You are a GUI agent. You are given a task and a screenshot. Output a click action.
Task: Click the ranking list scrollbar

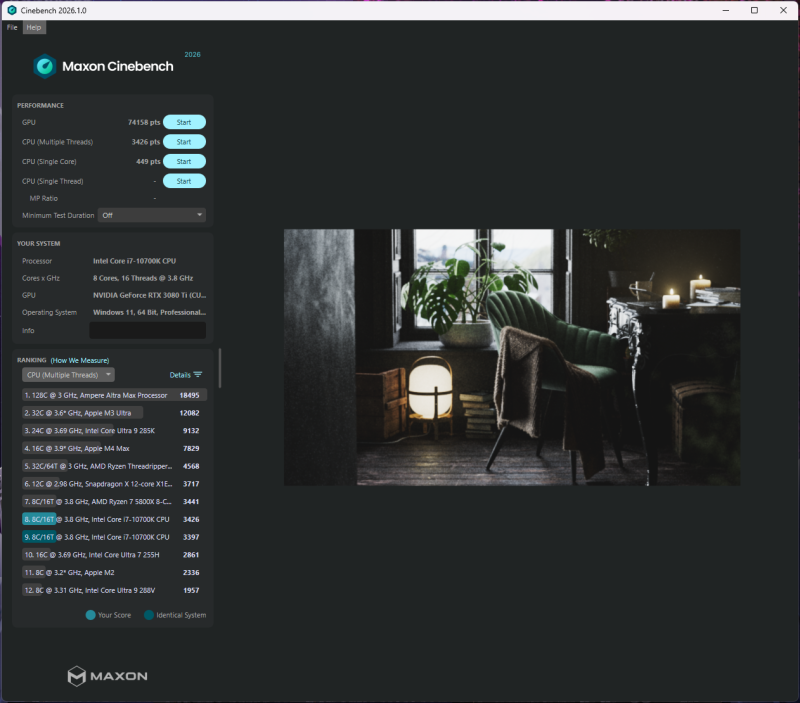[220, 368]
